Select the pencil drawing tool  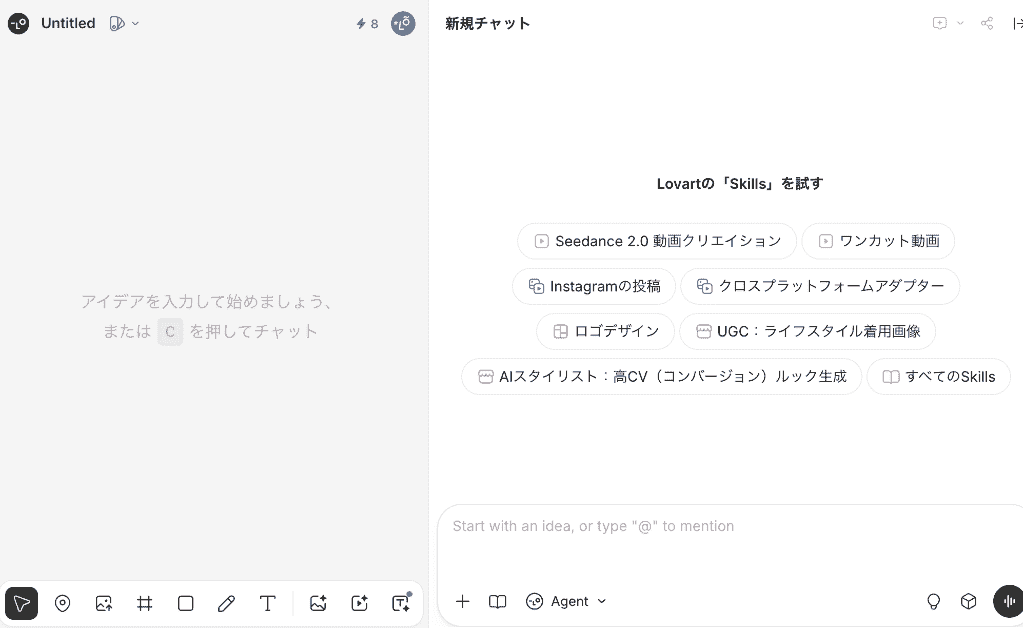coord(226,603)
